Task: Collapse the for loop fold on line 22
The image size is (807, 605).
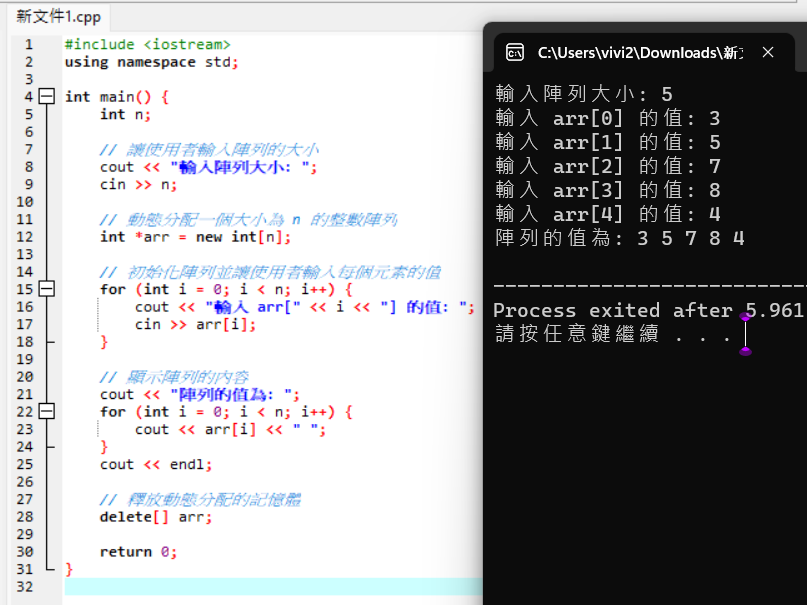Action: click(47, 411)
